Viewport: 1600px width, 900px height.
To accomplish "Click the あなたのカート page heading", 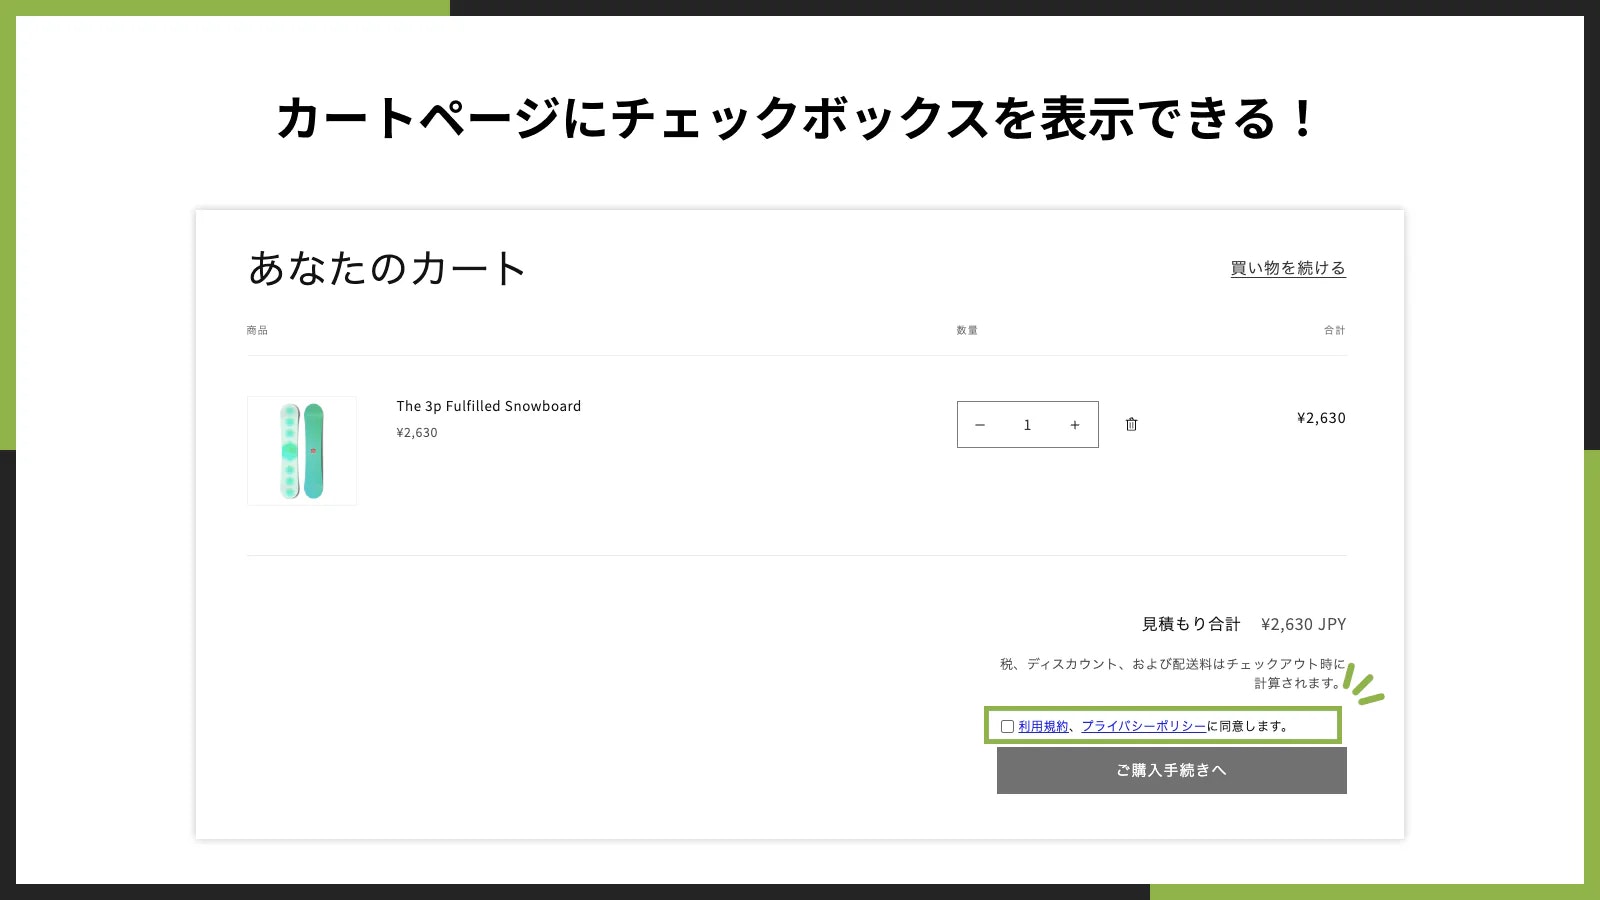I will (x=386, y=268).
